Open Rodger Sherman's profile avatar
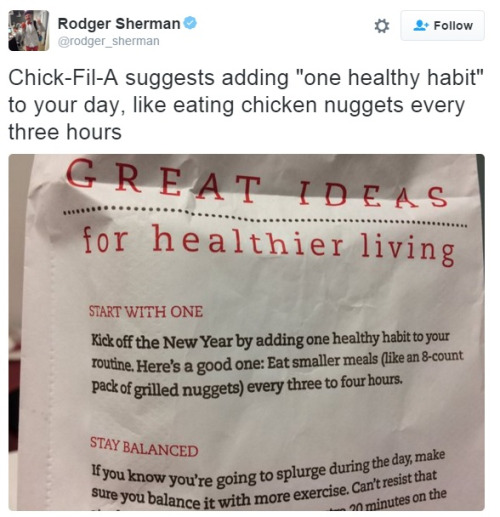Screen dimensions: 500x517 [29, 30]
